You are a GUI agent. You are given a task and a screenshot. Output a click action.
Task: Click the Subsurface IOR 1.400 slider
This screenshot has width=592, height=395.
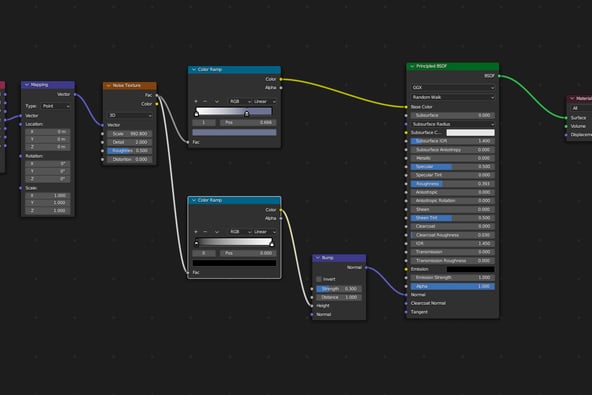click(x=452, y=141)
